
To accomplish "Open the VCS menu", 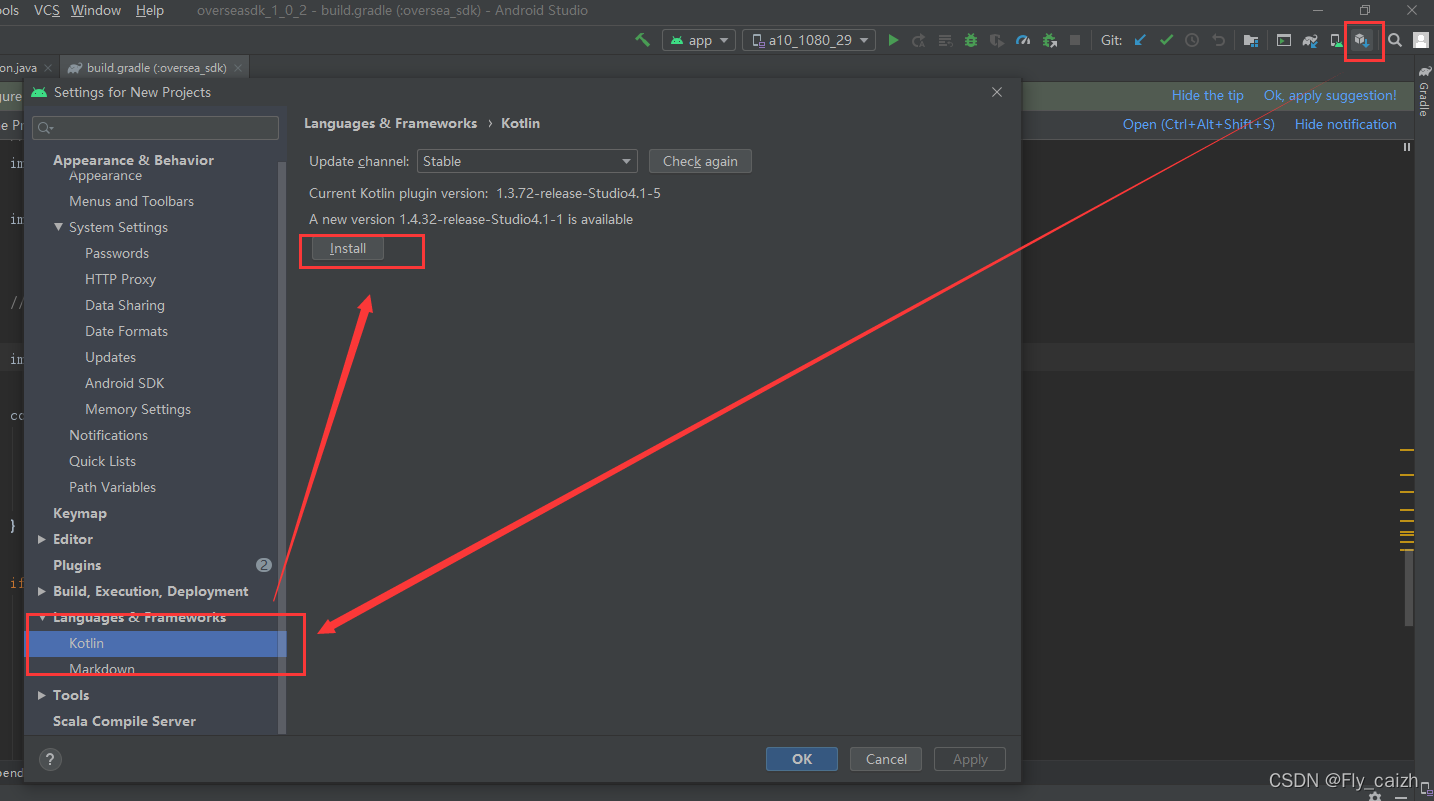I will (x=46, y=10).
